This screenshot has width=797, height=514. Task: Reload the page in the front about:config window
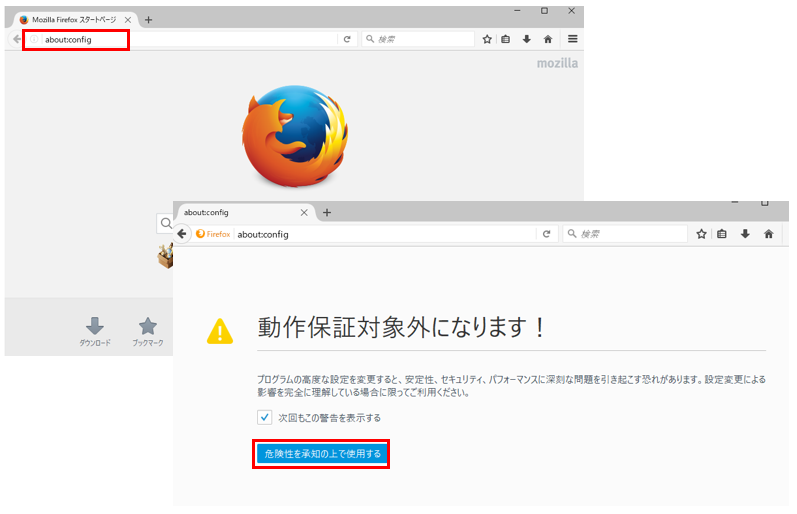coord(546,234)
